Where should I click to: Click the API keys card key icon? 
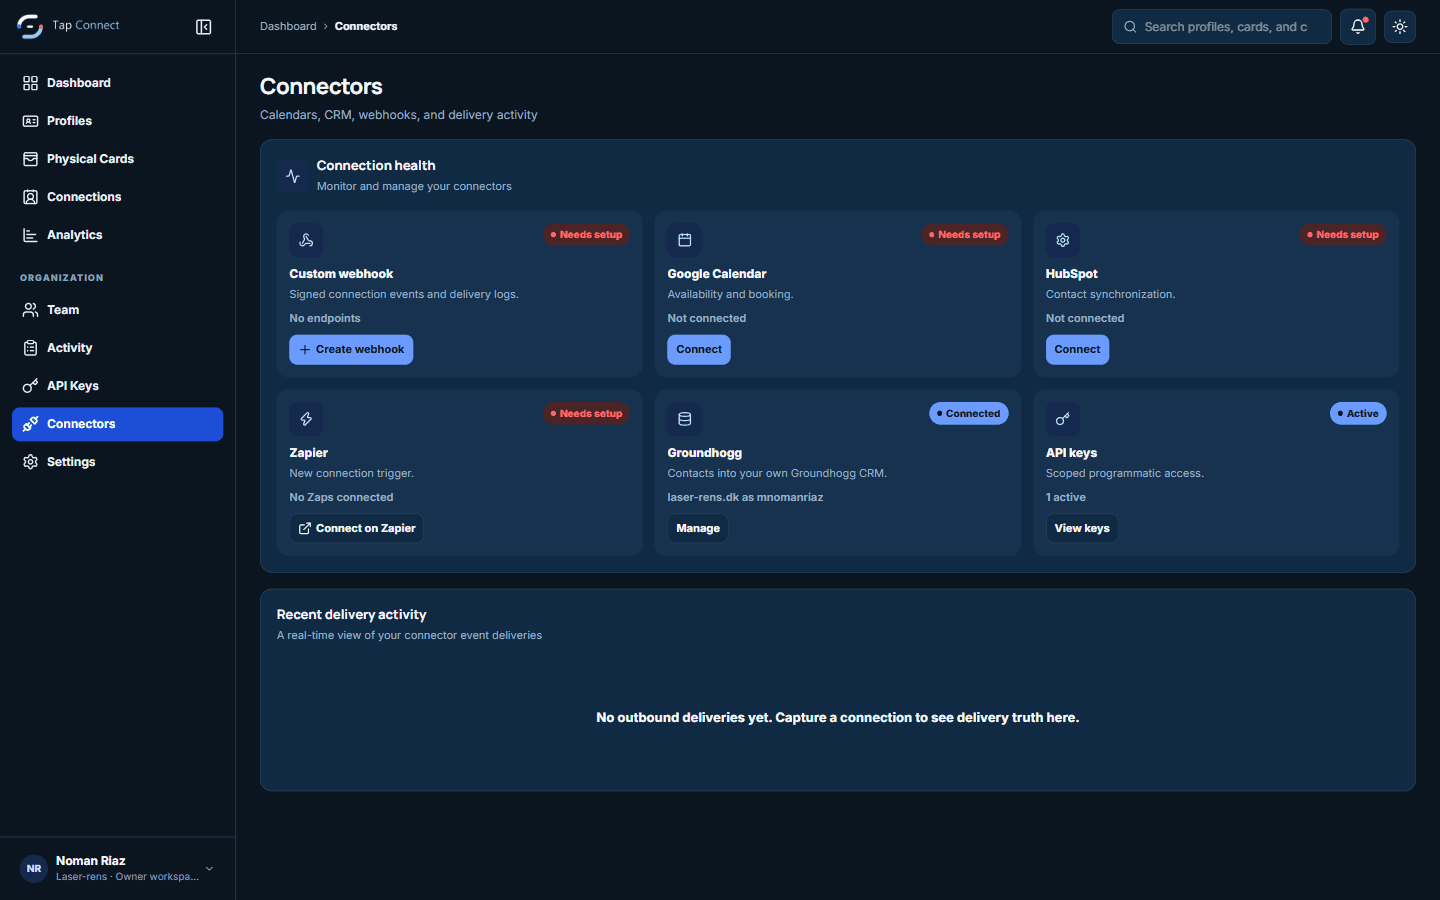tap(1063, 419)
